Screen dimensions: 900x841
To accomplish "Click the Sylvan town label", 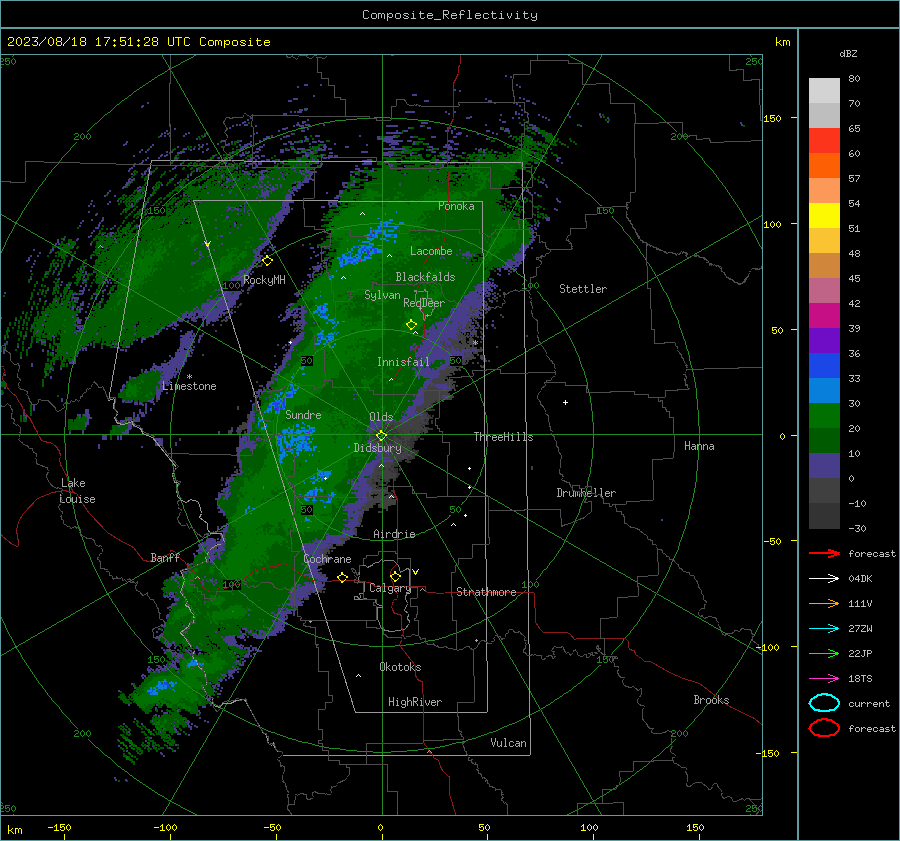I will tap(382, 295).
